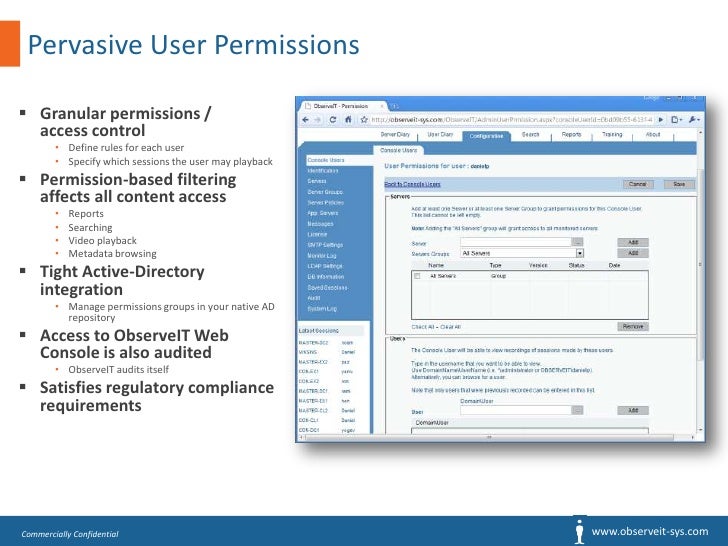Click the Server text input field
The width and height of the screenshot is (728, 546).
pyautogui.click(x=515, y=242)
